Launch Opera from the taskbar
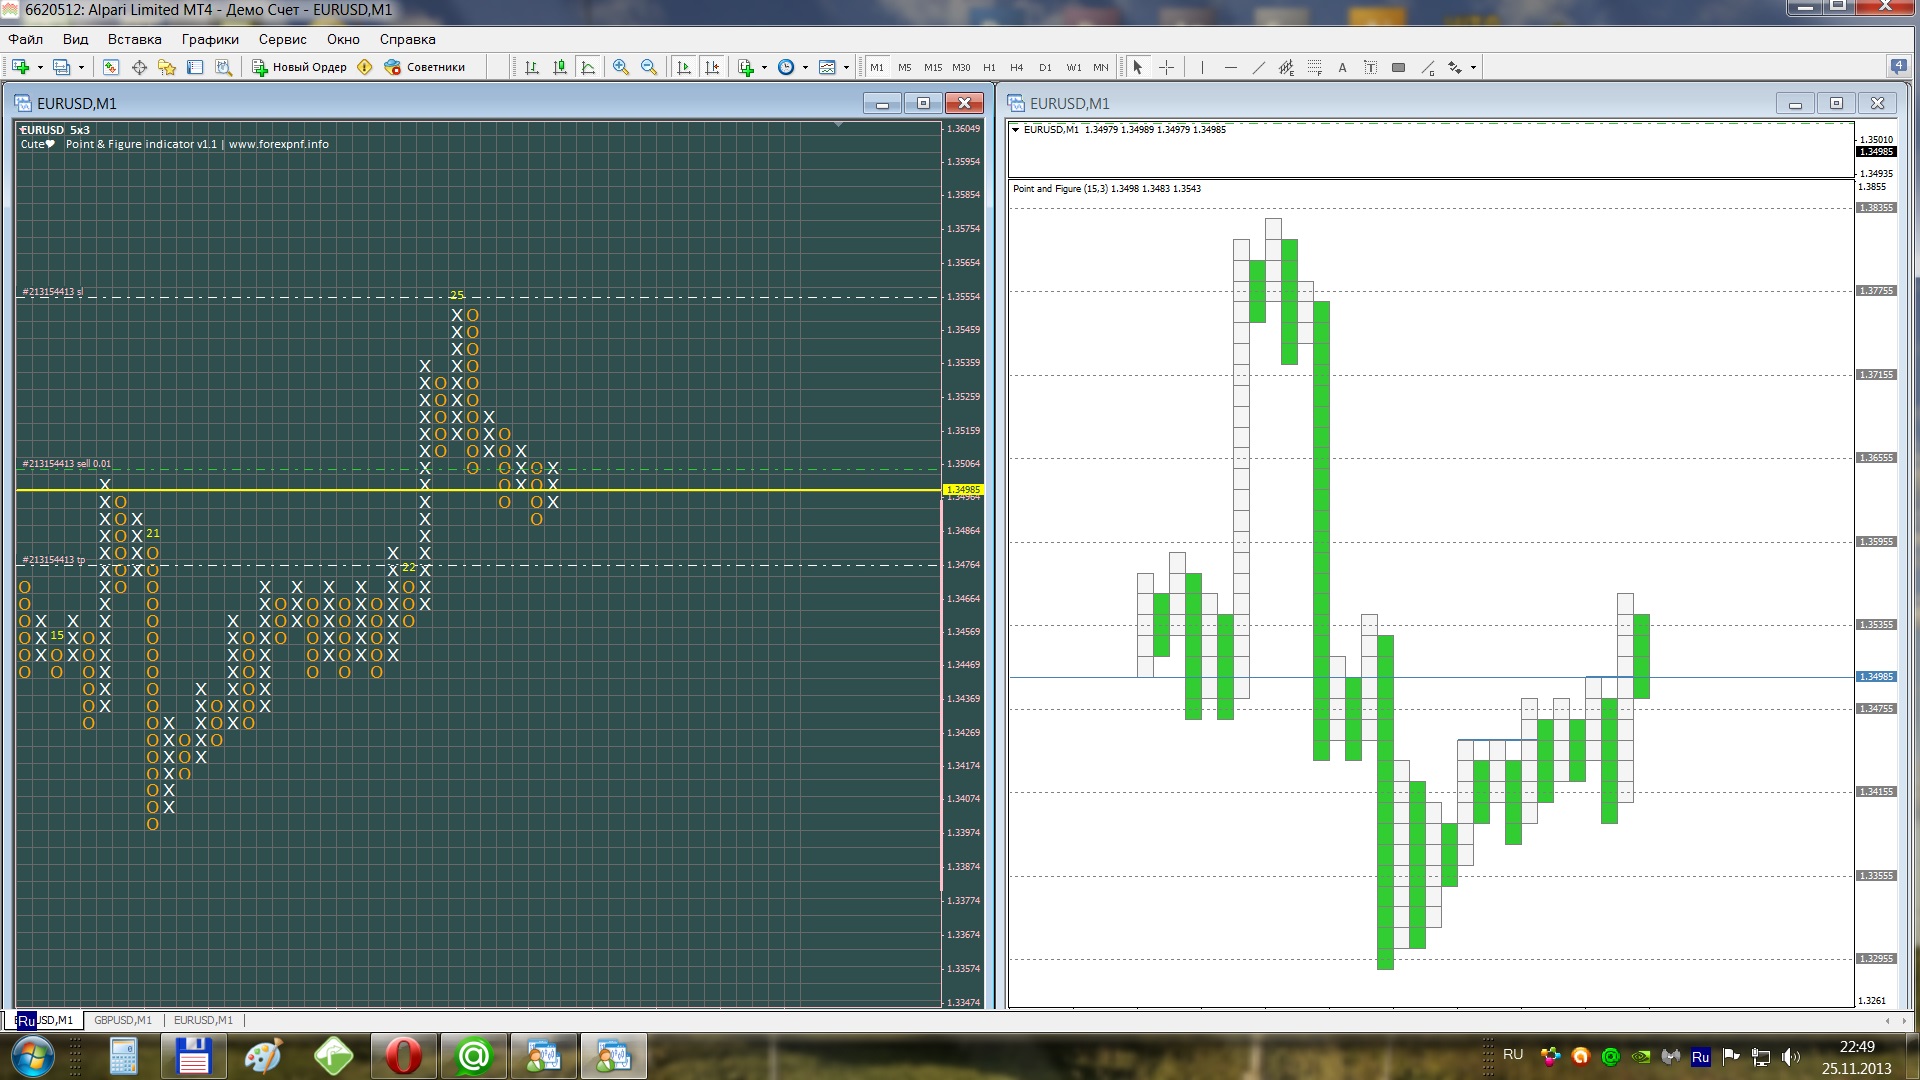The height and width of the screenshot is (1080, 1920). pos(403,1056)
